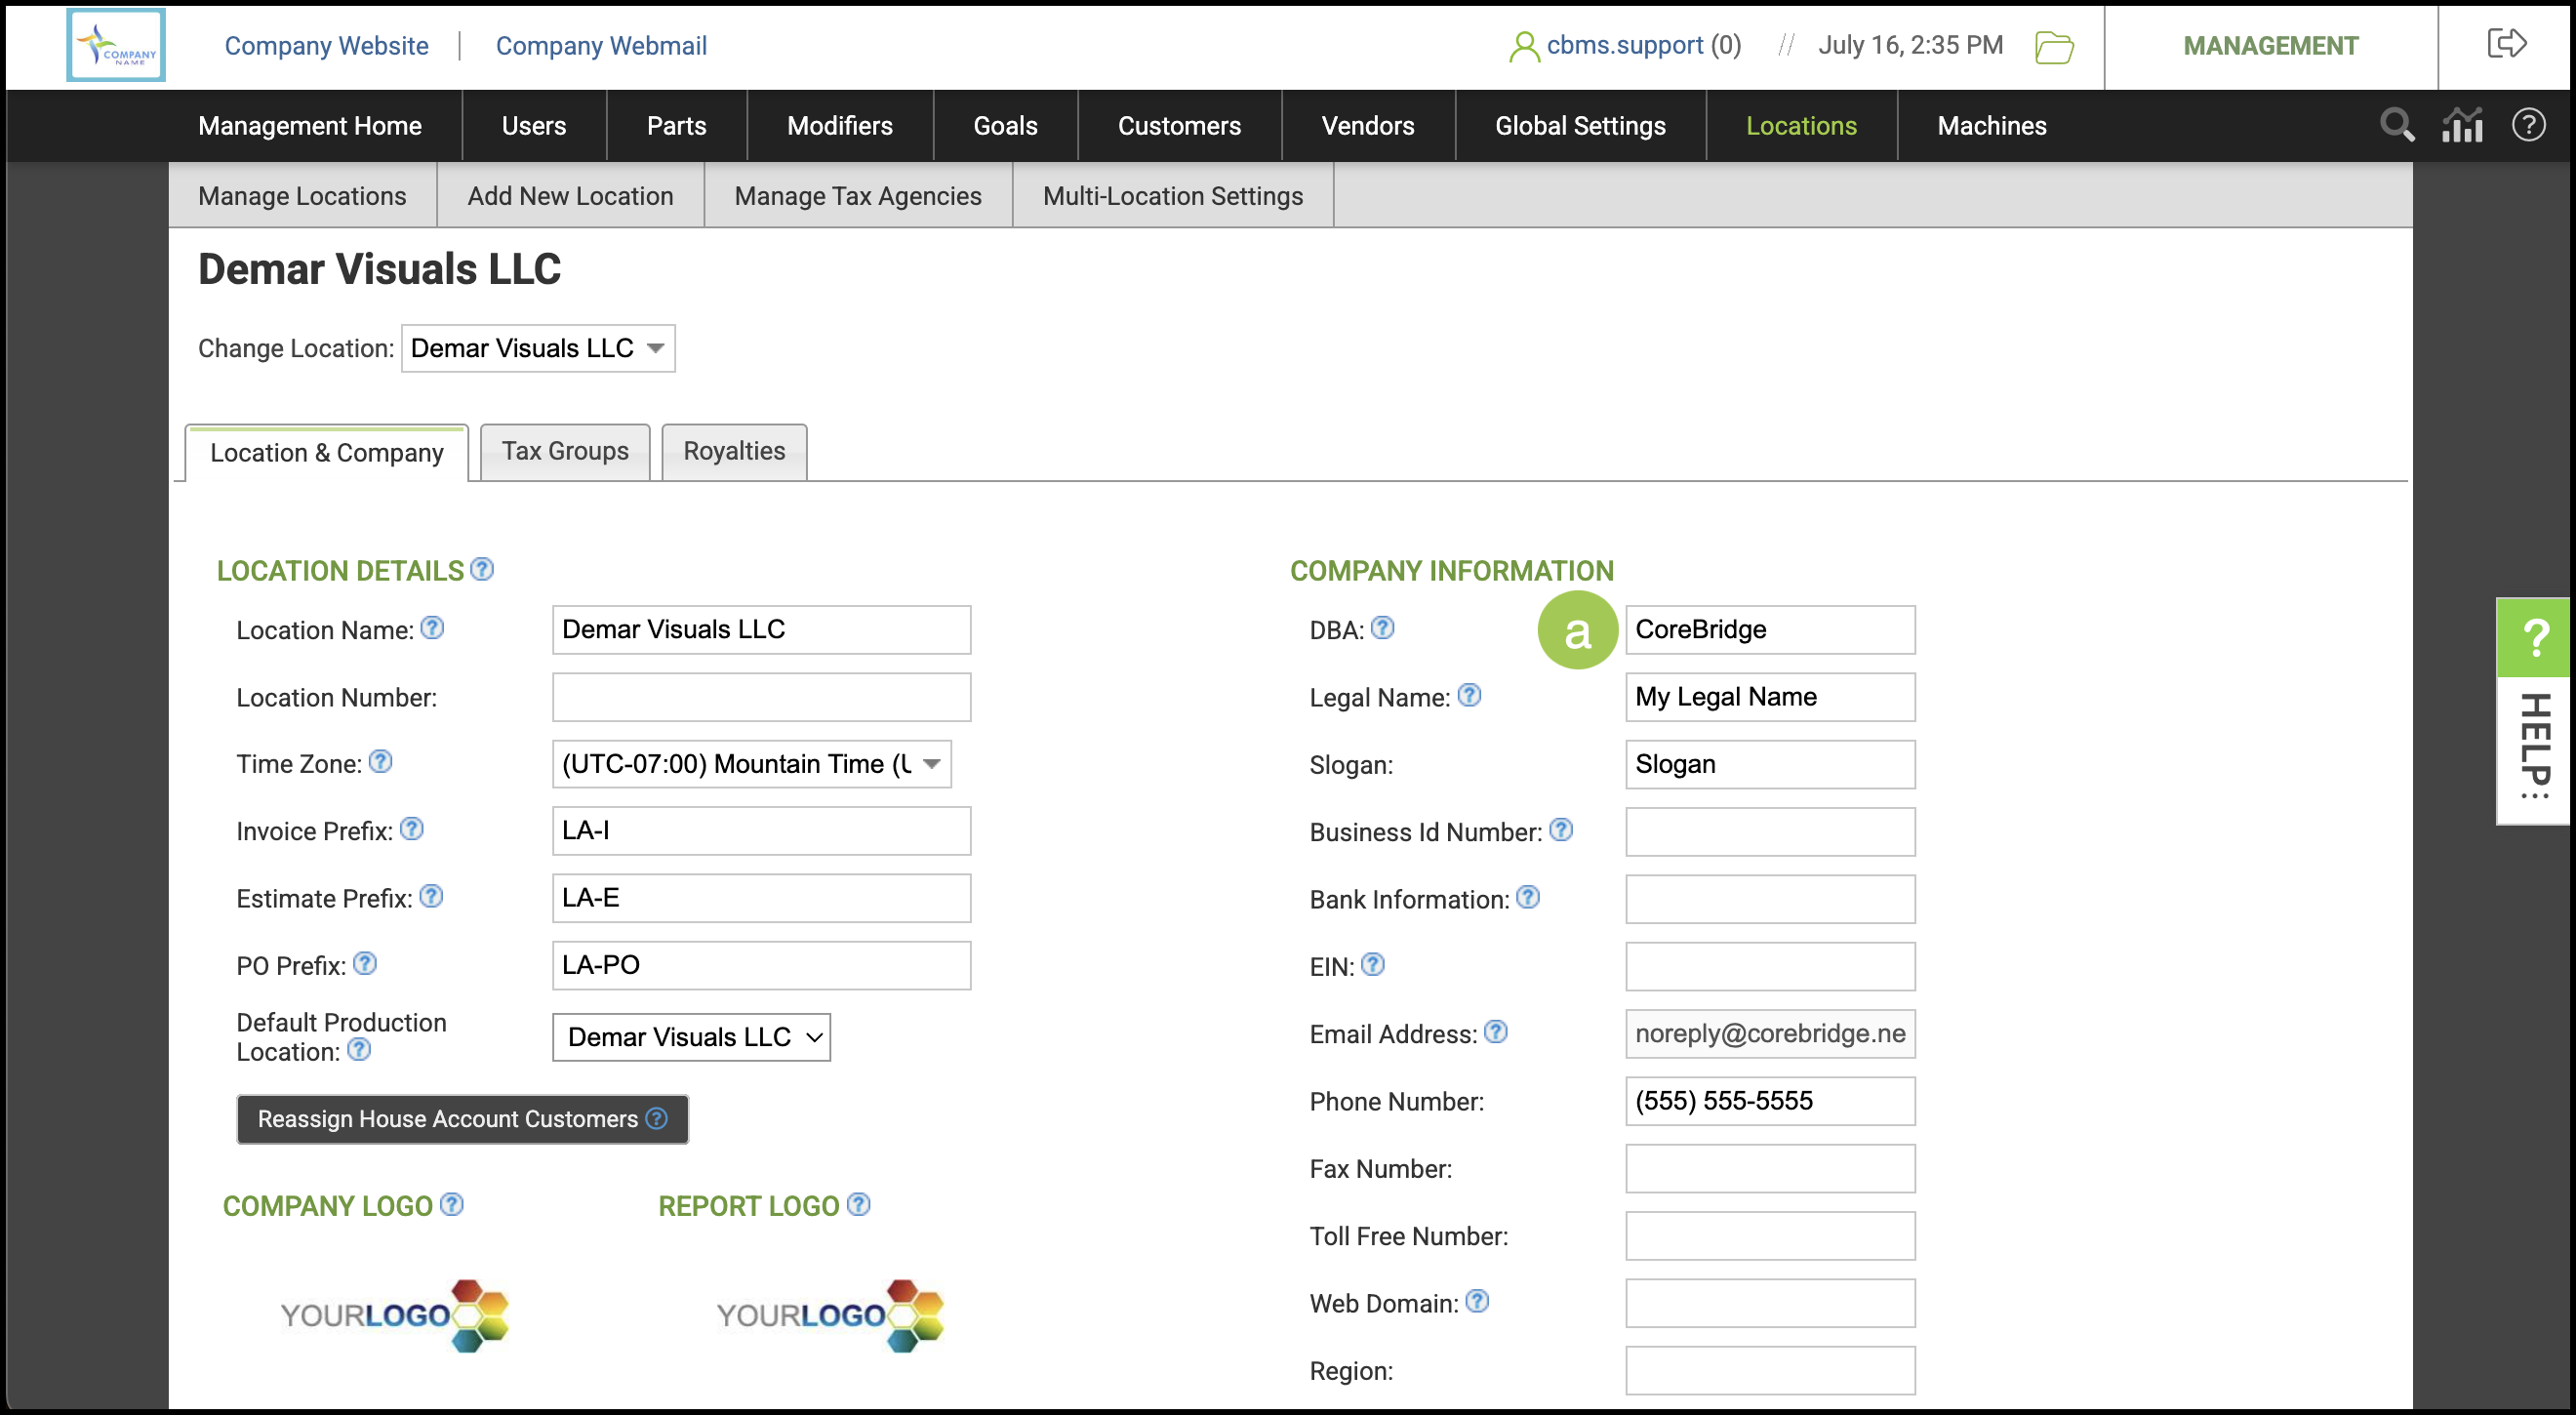The height and width of the screenshot is (1415, 2576).
Task: Open the Royalties tab
Action: click(x=734, y=452)
